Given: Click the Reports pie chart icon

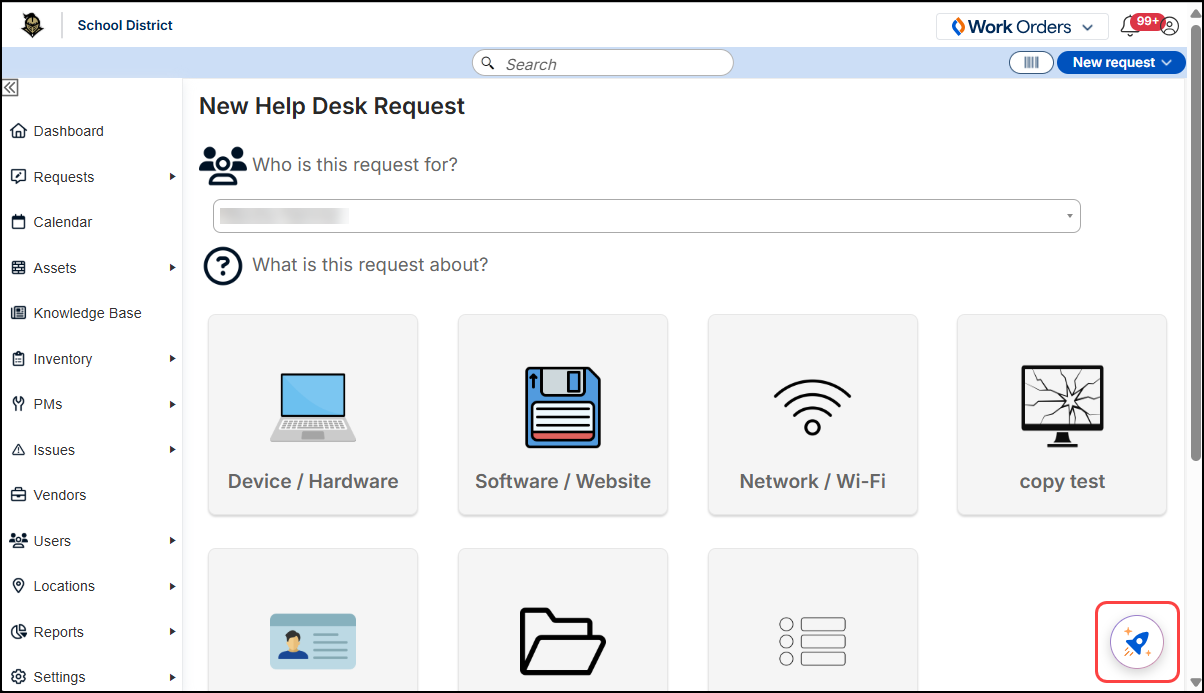Looking at the screenshot, I should 18,632.
